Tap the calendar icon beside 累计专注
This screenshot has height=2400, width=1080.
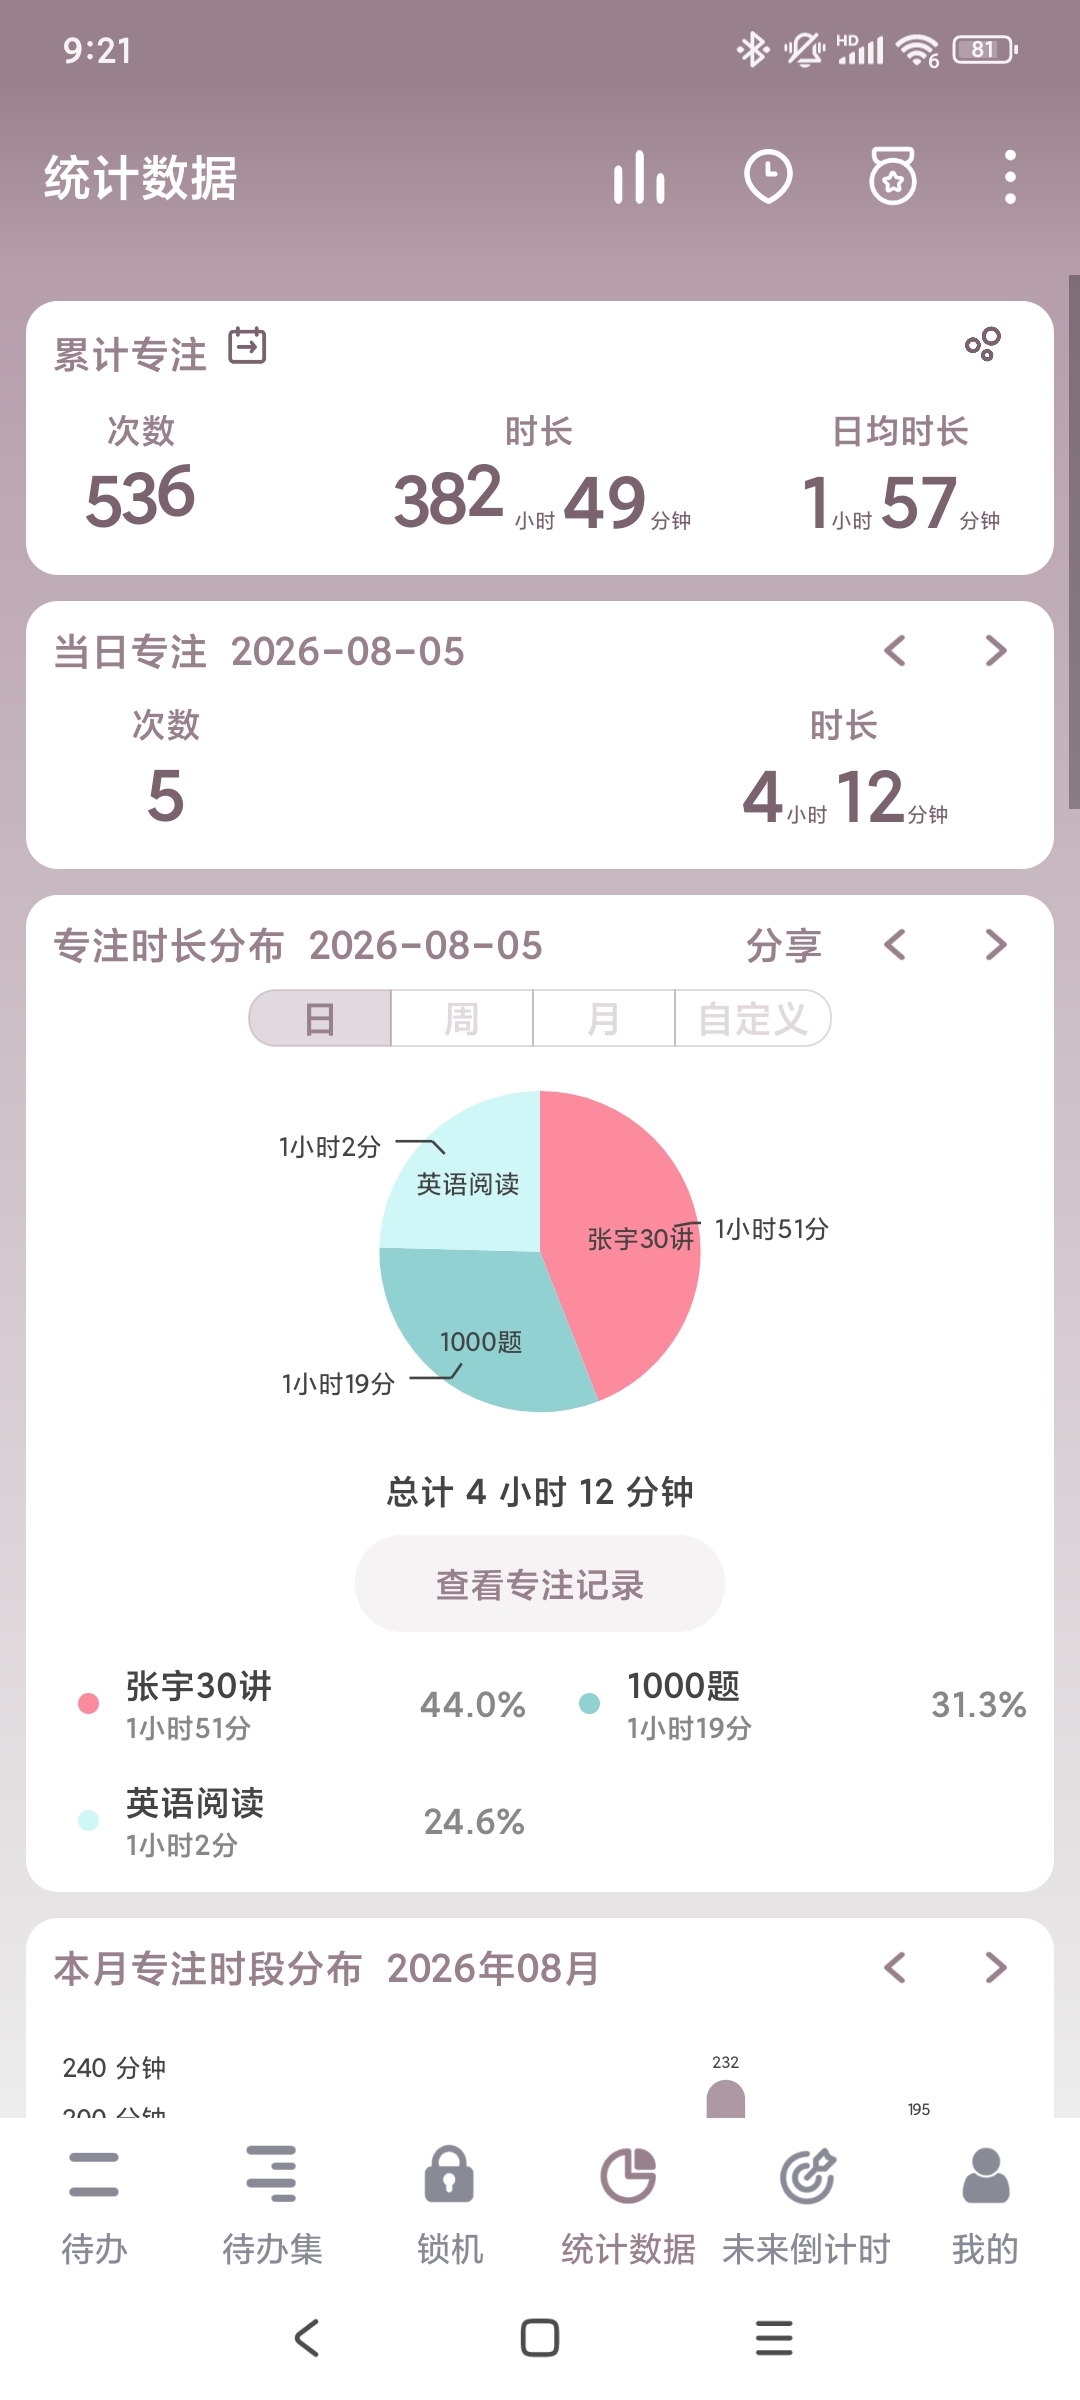coord(247,346)
